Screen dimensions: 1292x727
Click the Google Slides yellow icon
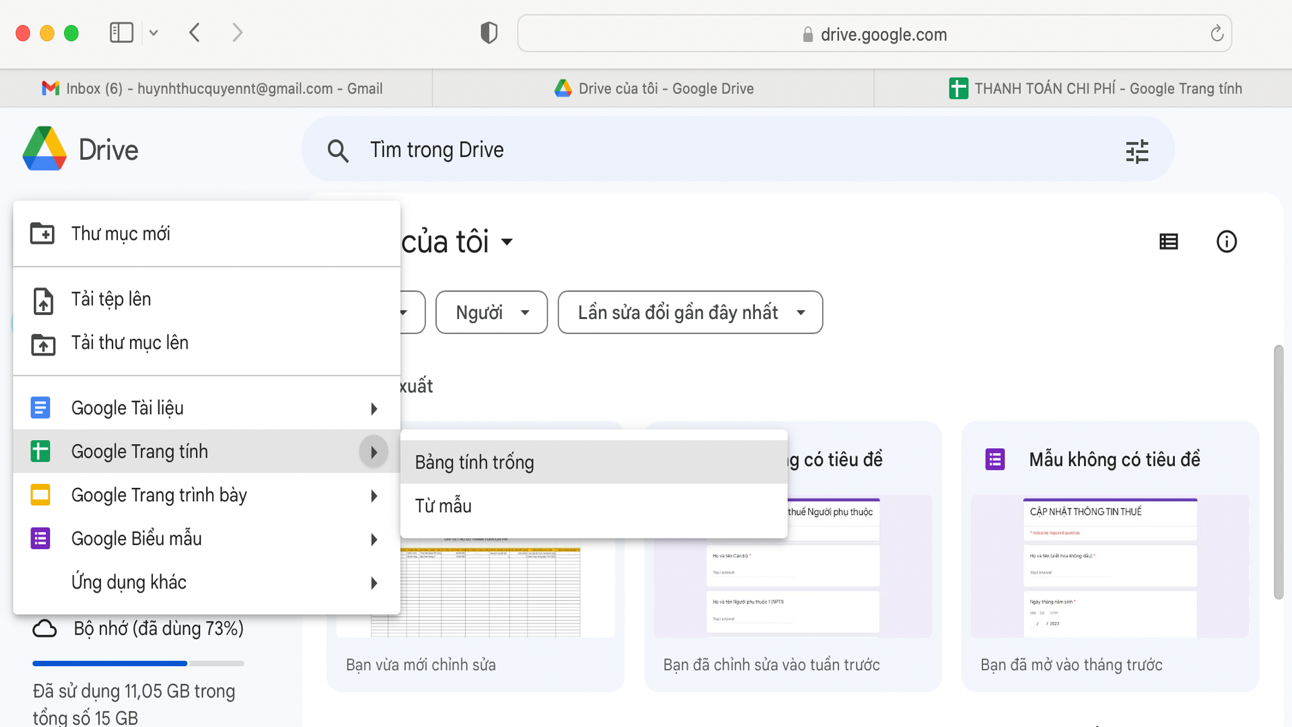tap(40, 495)
